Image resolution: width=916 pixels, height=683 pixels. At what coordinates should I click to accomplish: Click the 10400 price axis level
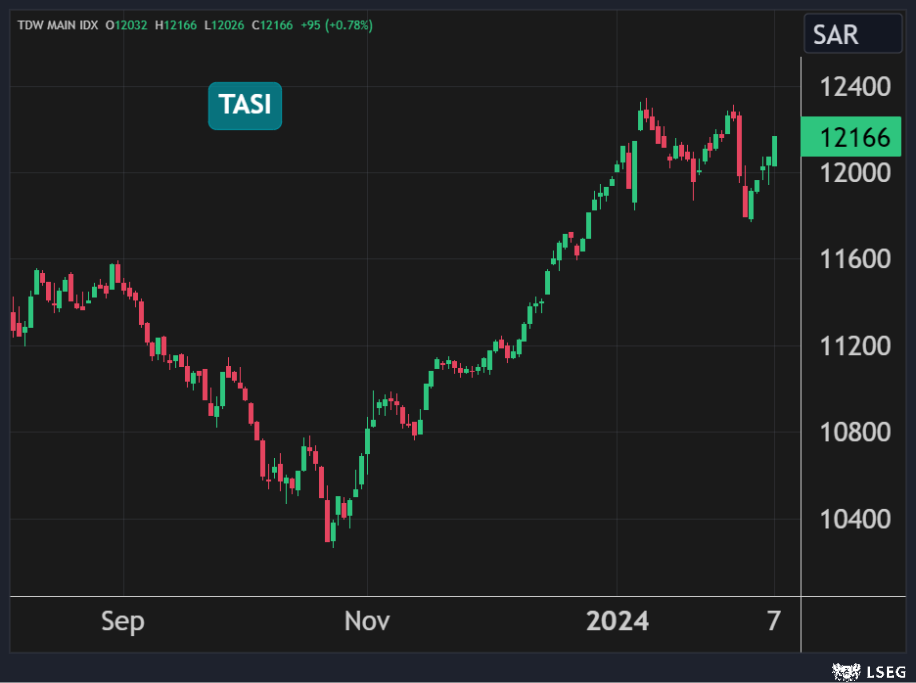click(855, 519)
